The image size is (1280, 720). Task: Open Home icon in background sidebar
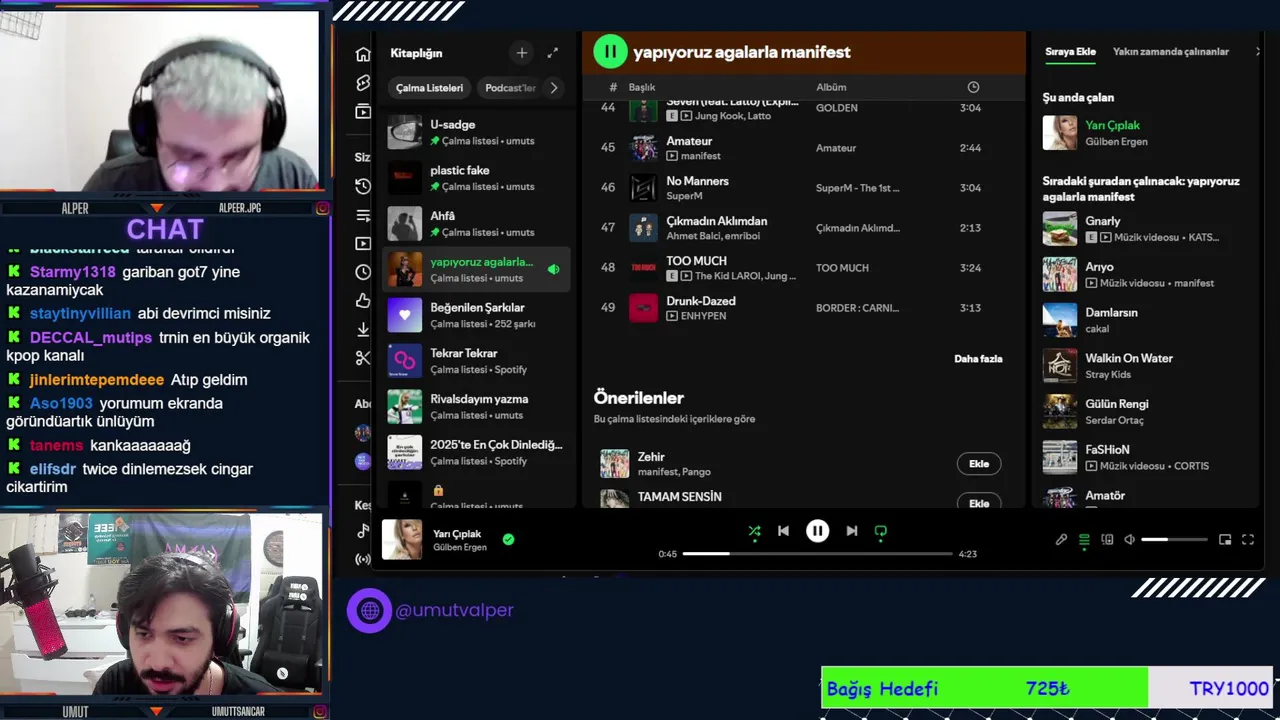363,54
